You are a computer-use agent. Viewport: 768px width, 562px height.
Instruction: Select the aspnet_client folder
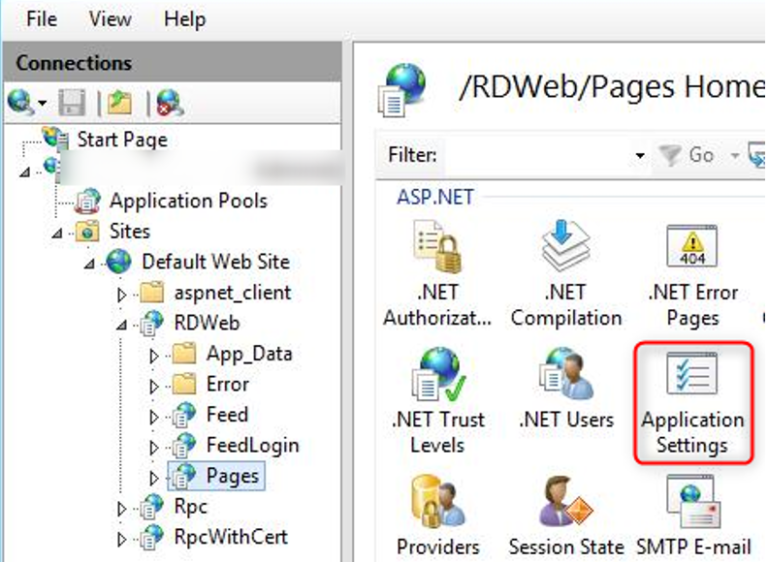click(233, 293)
